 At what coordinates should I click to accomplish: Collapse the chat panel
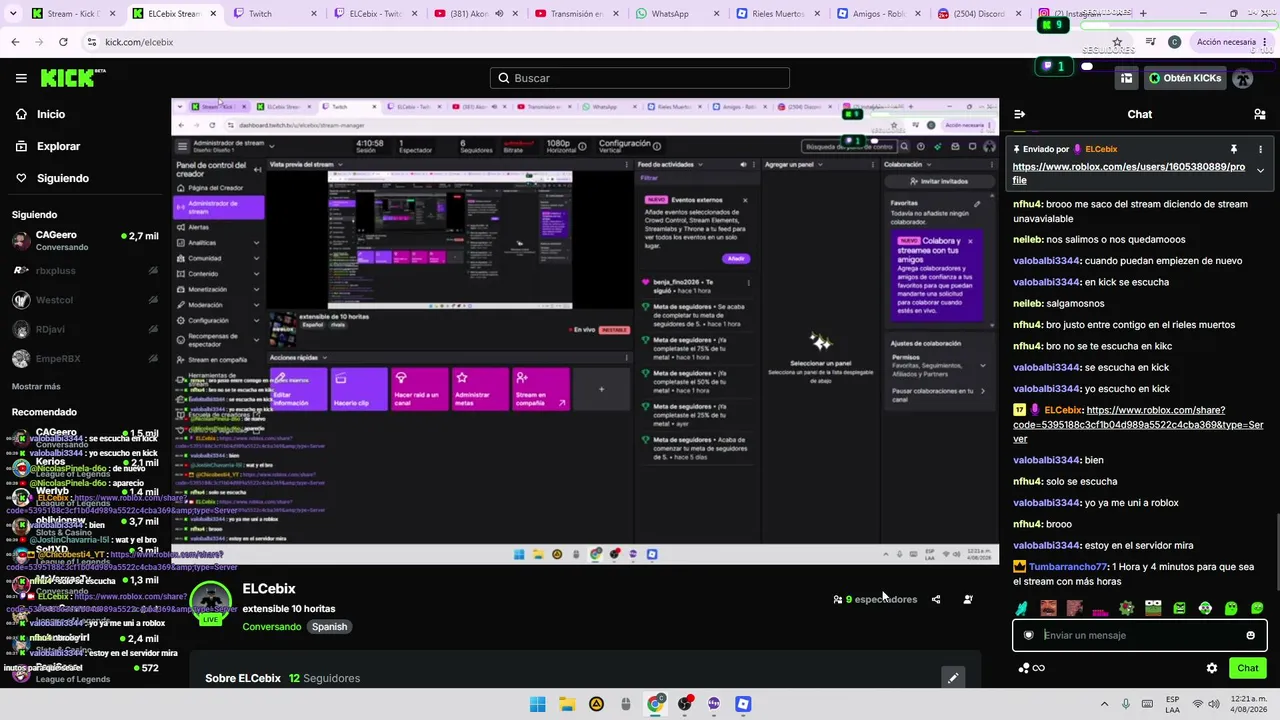1019,114
